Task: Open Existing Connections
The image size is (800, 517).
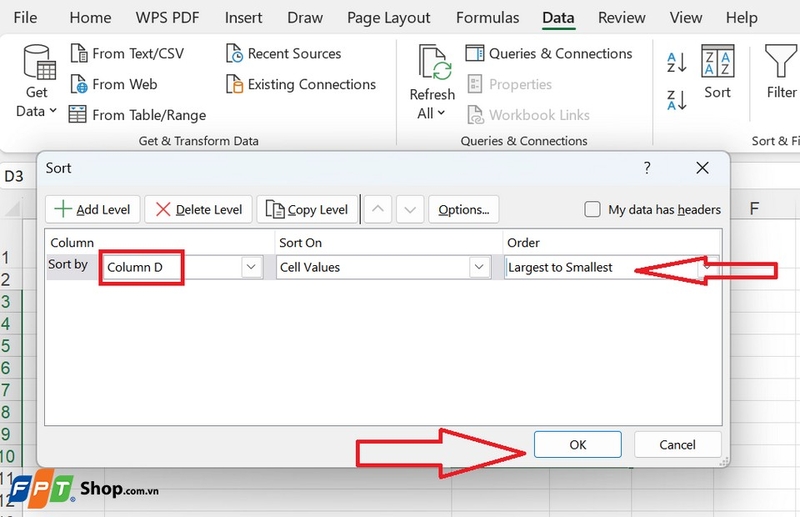Action: 301,84
